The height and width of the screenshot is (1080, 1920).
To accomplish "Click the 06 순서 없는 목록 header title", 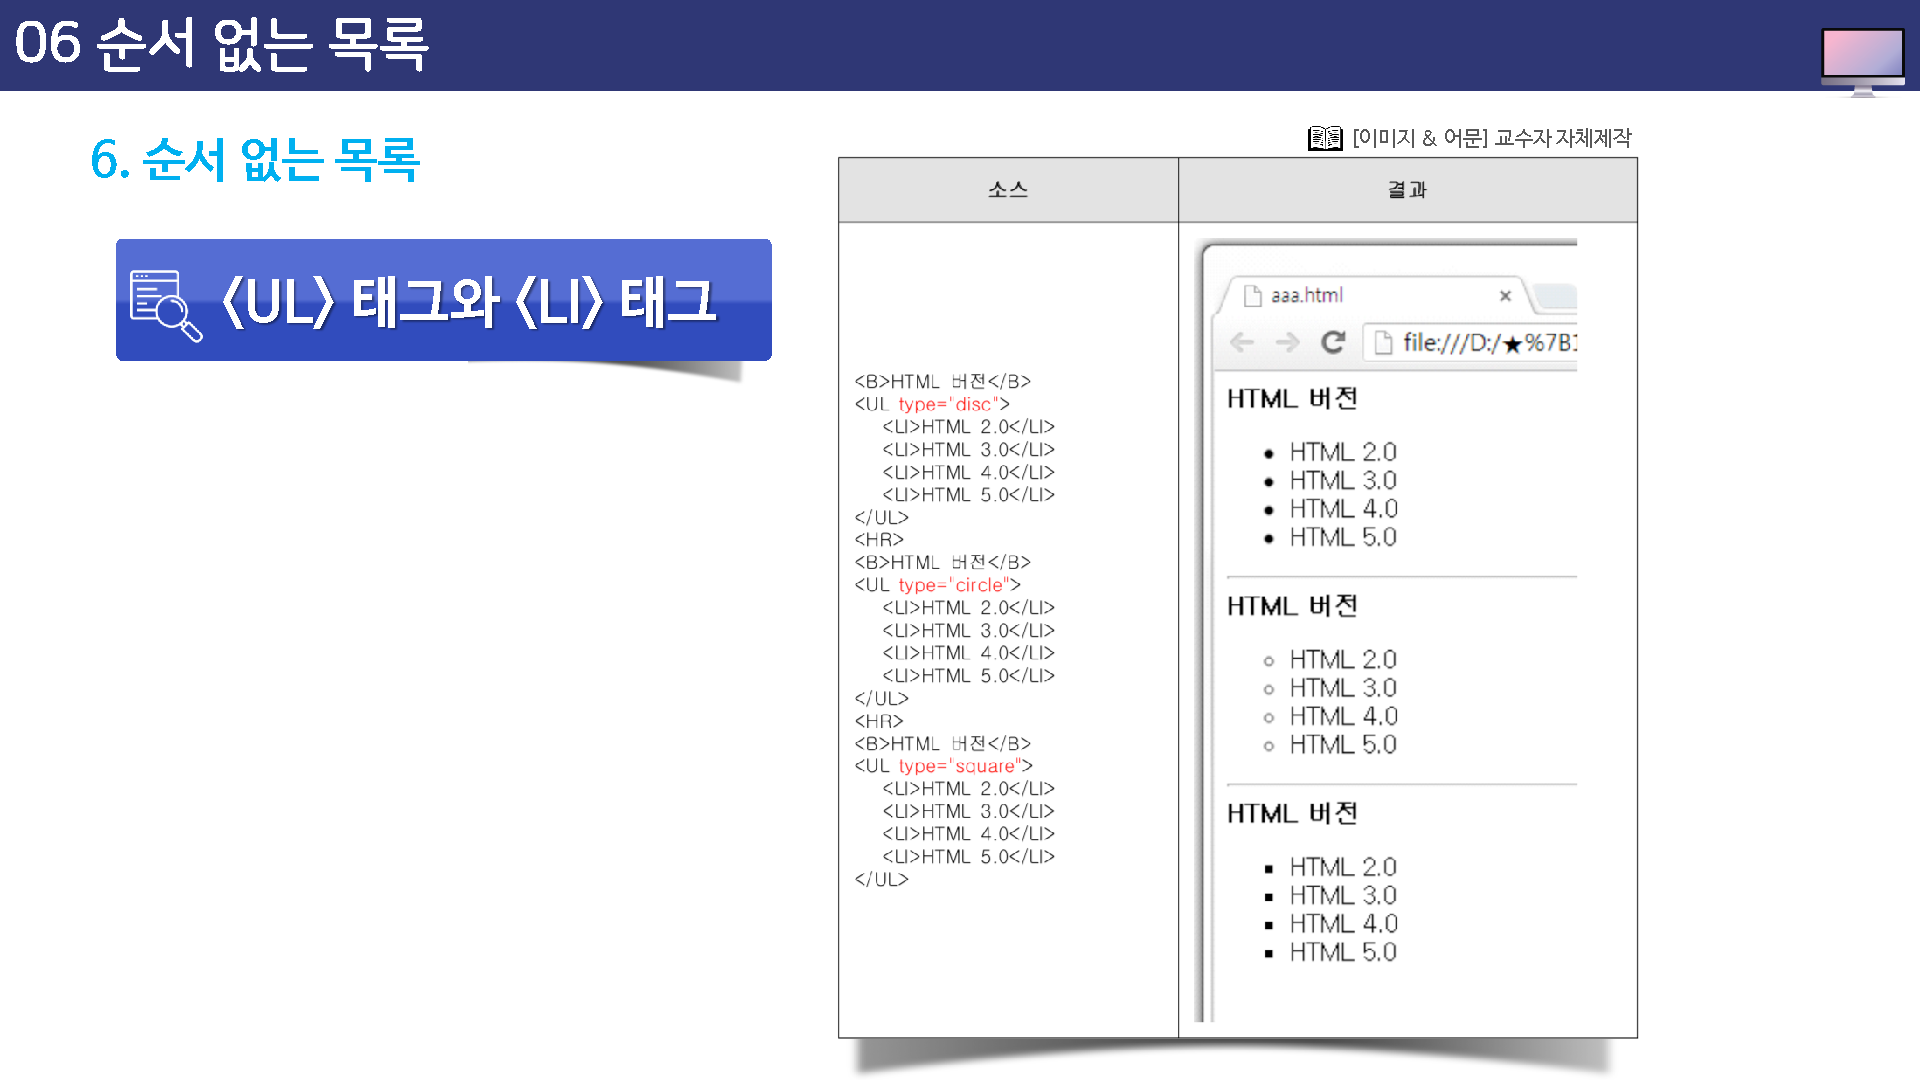I will (x=221, y=45).
